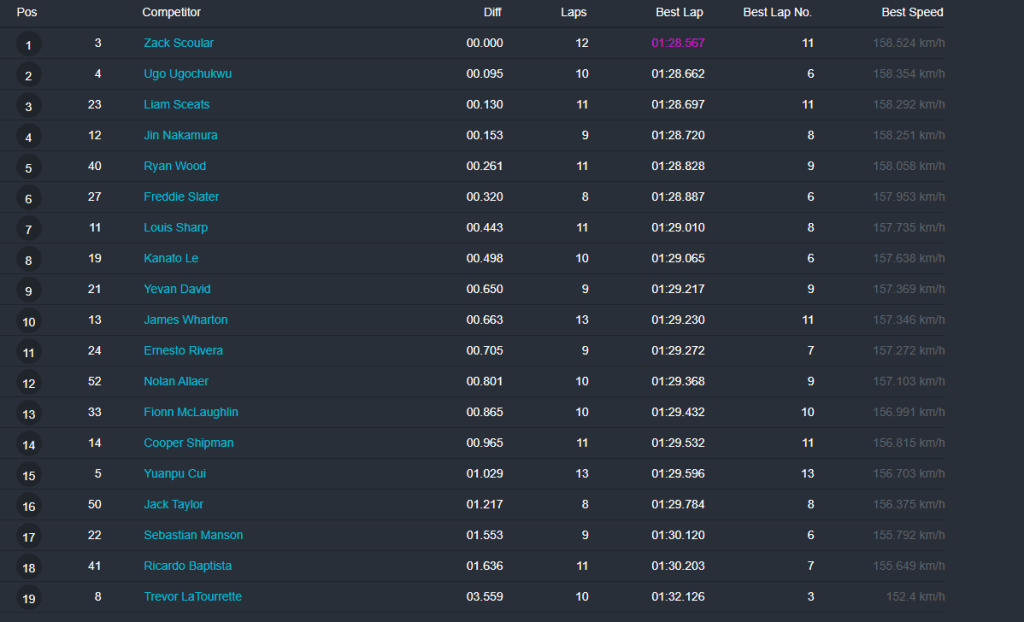Select the position 10 circle badge
This screenshot has height=622, width=1024.
[28, 322]
